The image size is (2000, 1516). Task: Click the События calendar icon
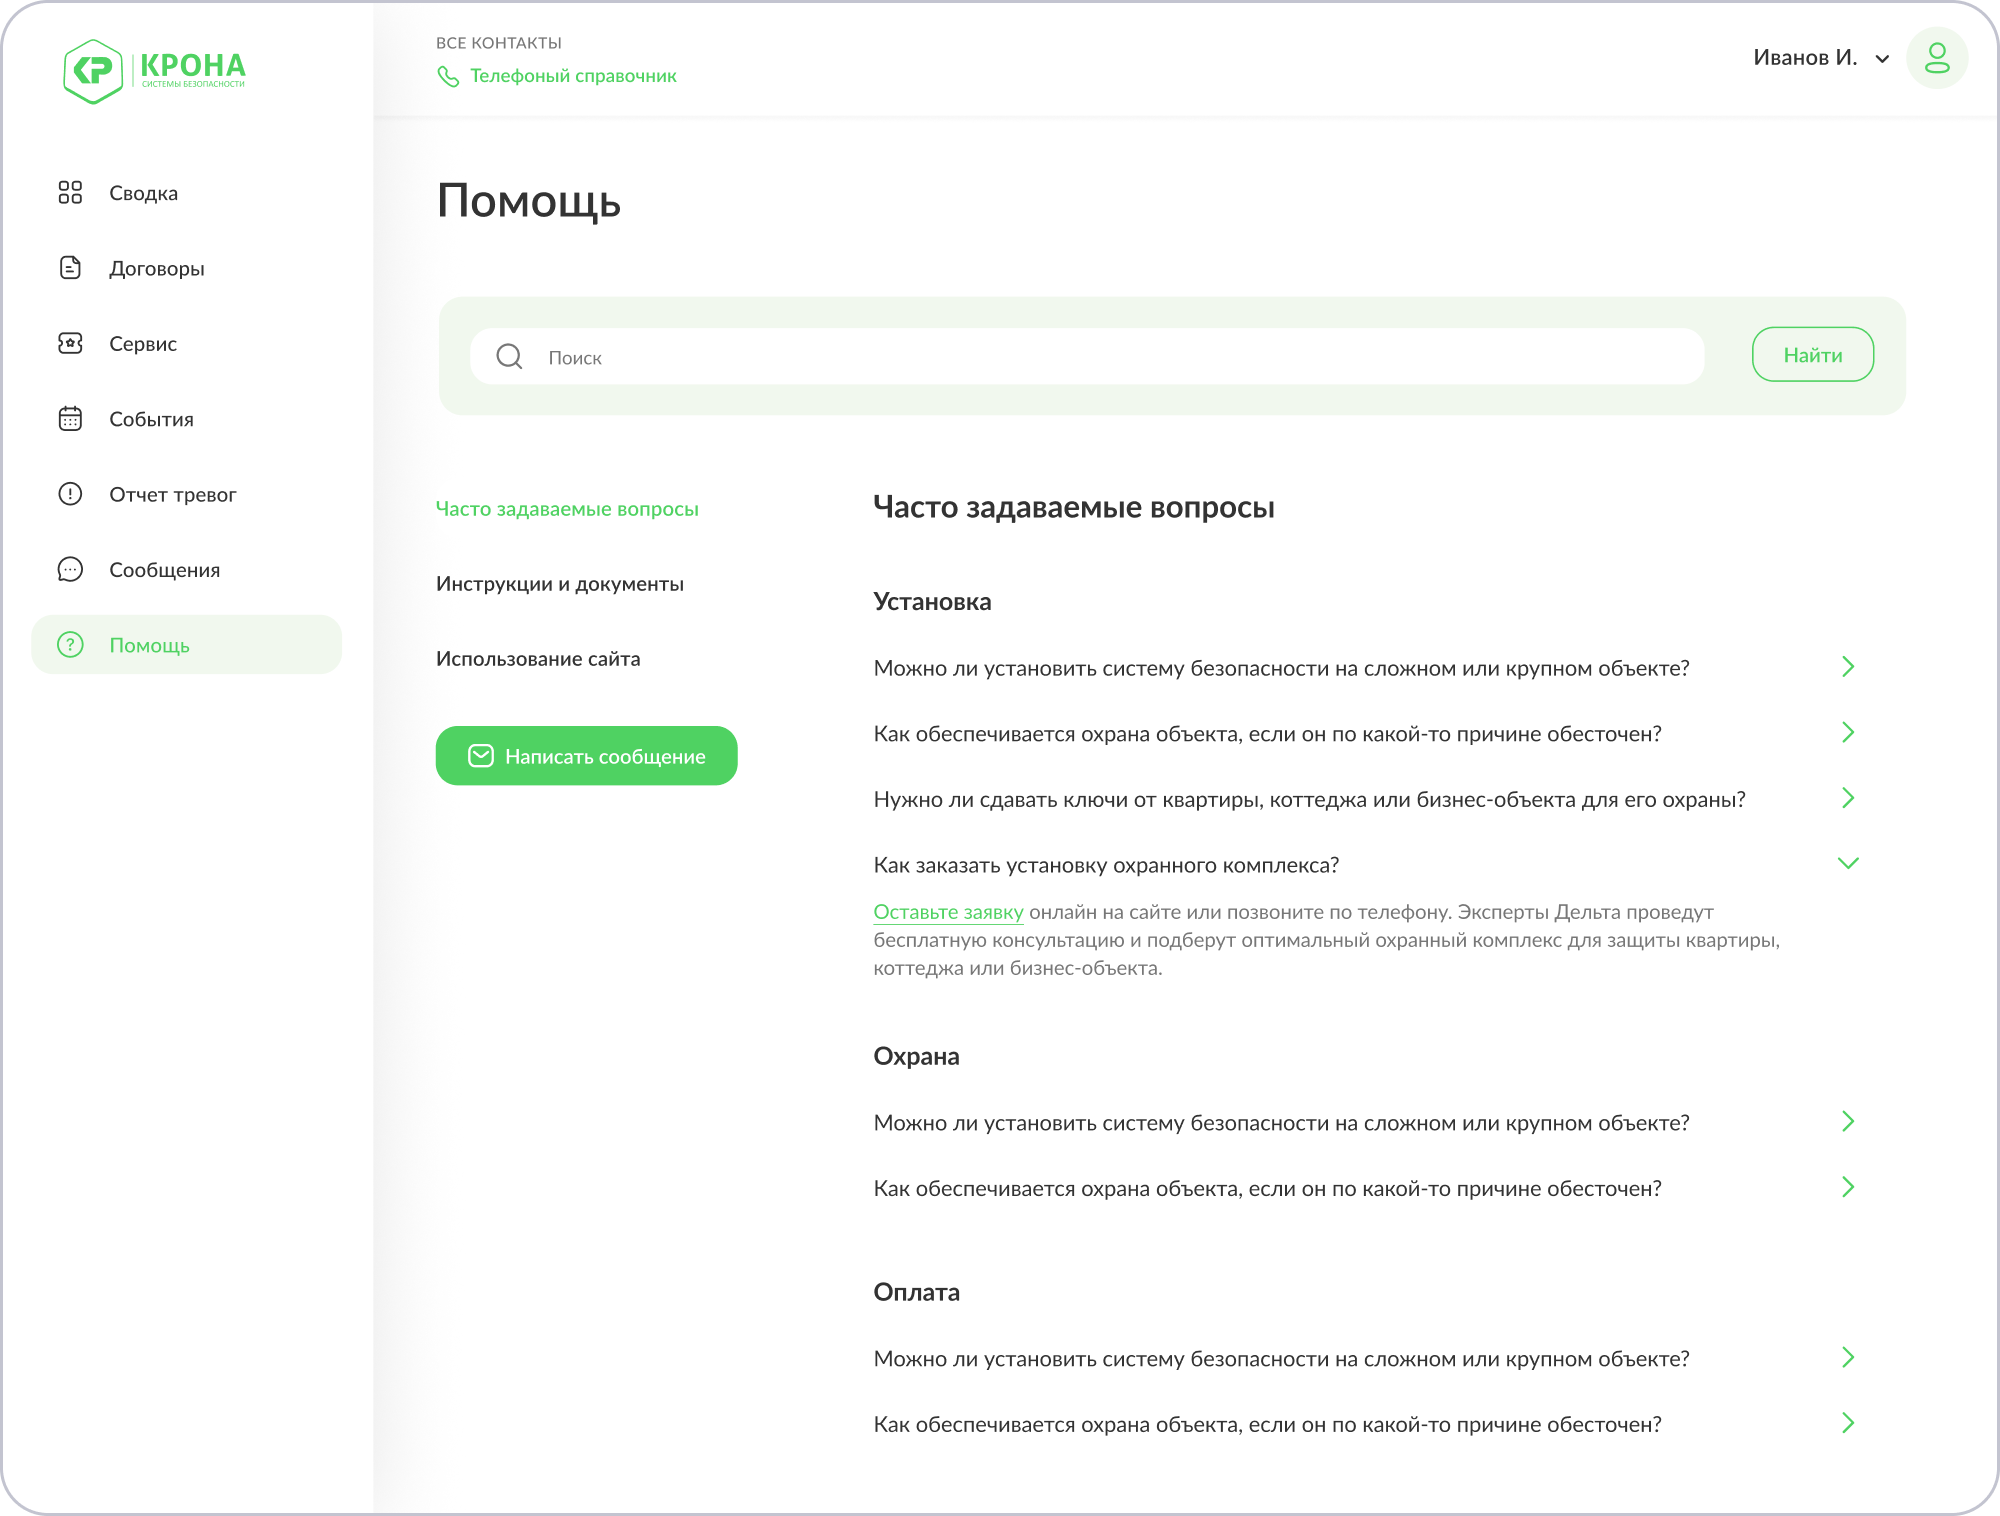coord(70,419)
